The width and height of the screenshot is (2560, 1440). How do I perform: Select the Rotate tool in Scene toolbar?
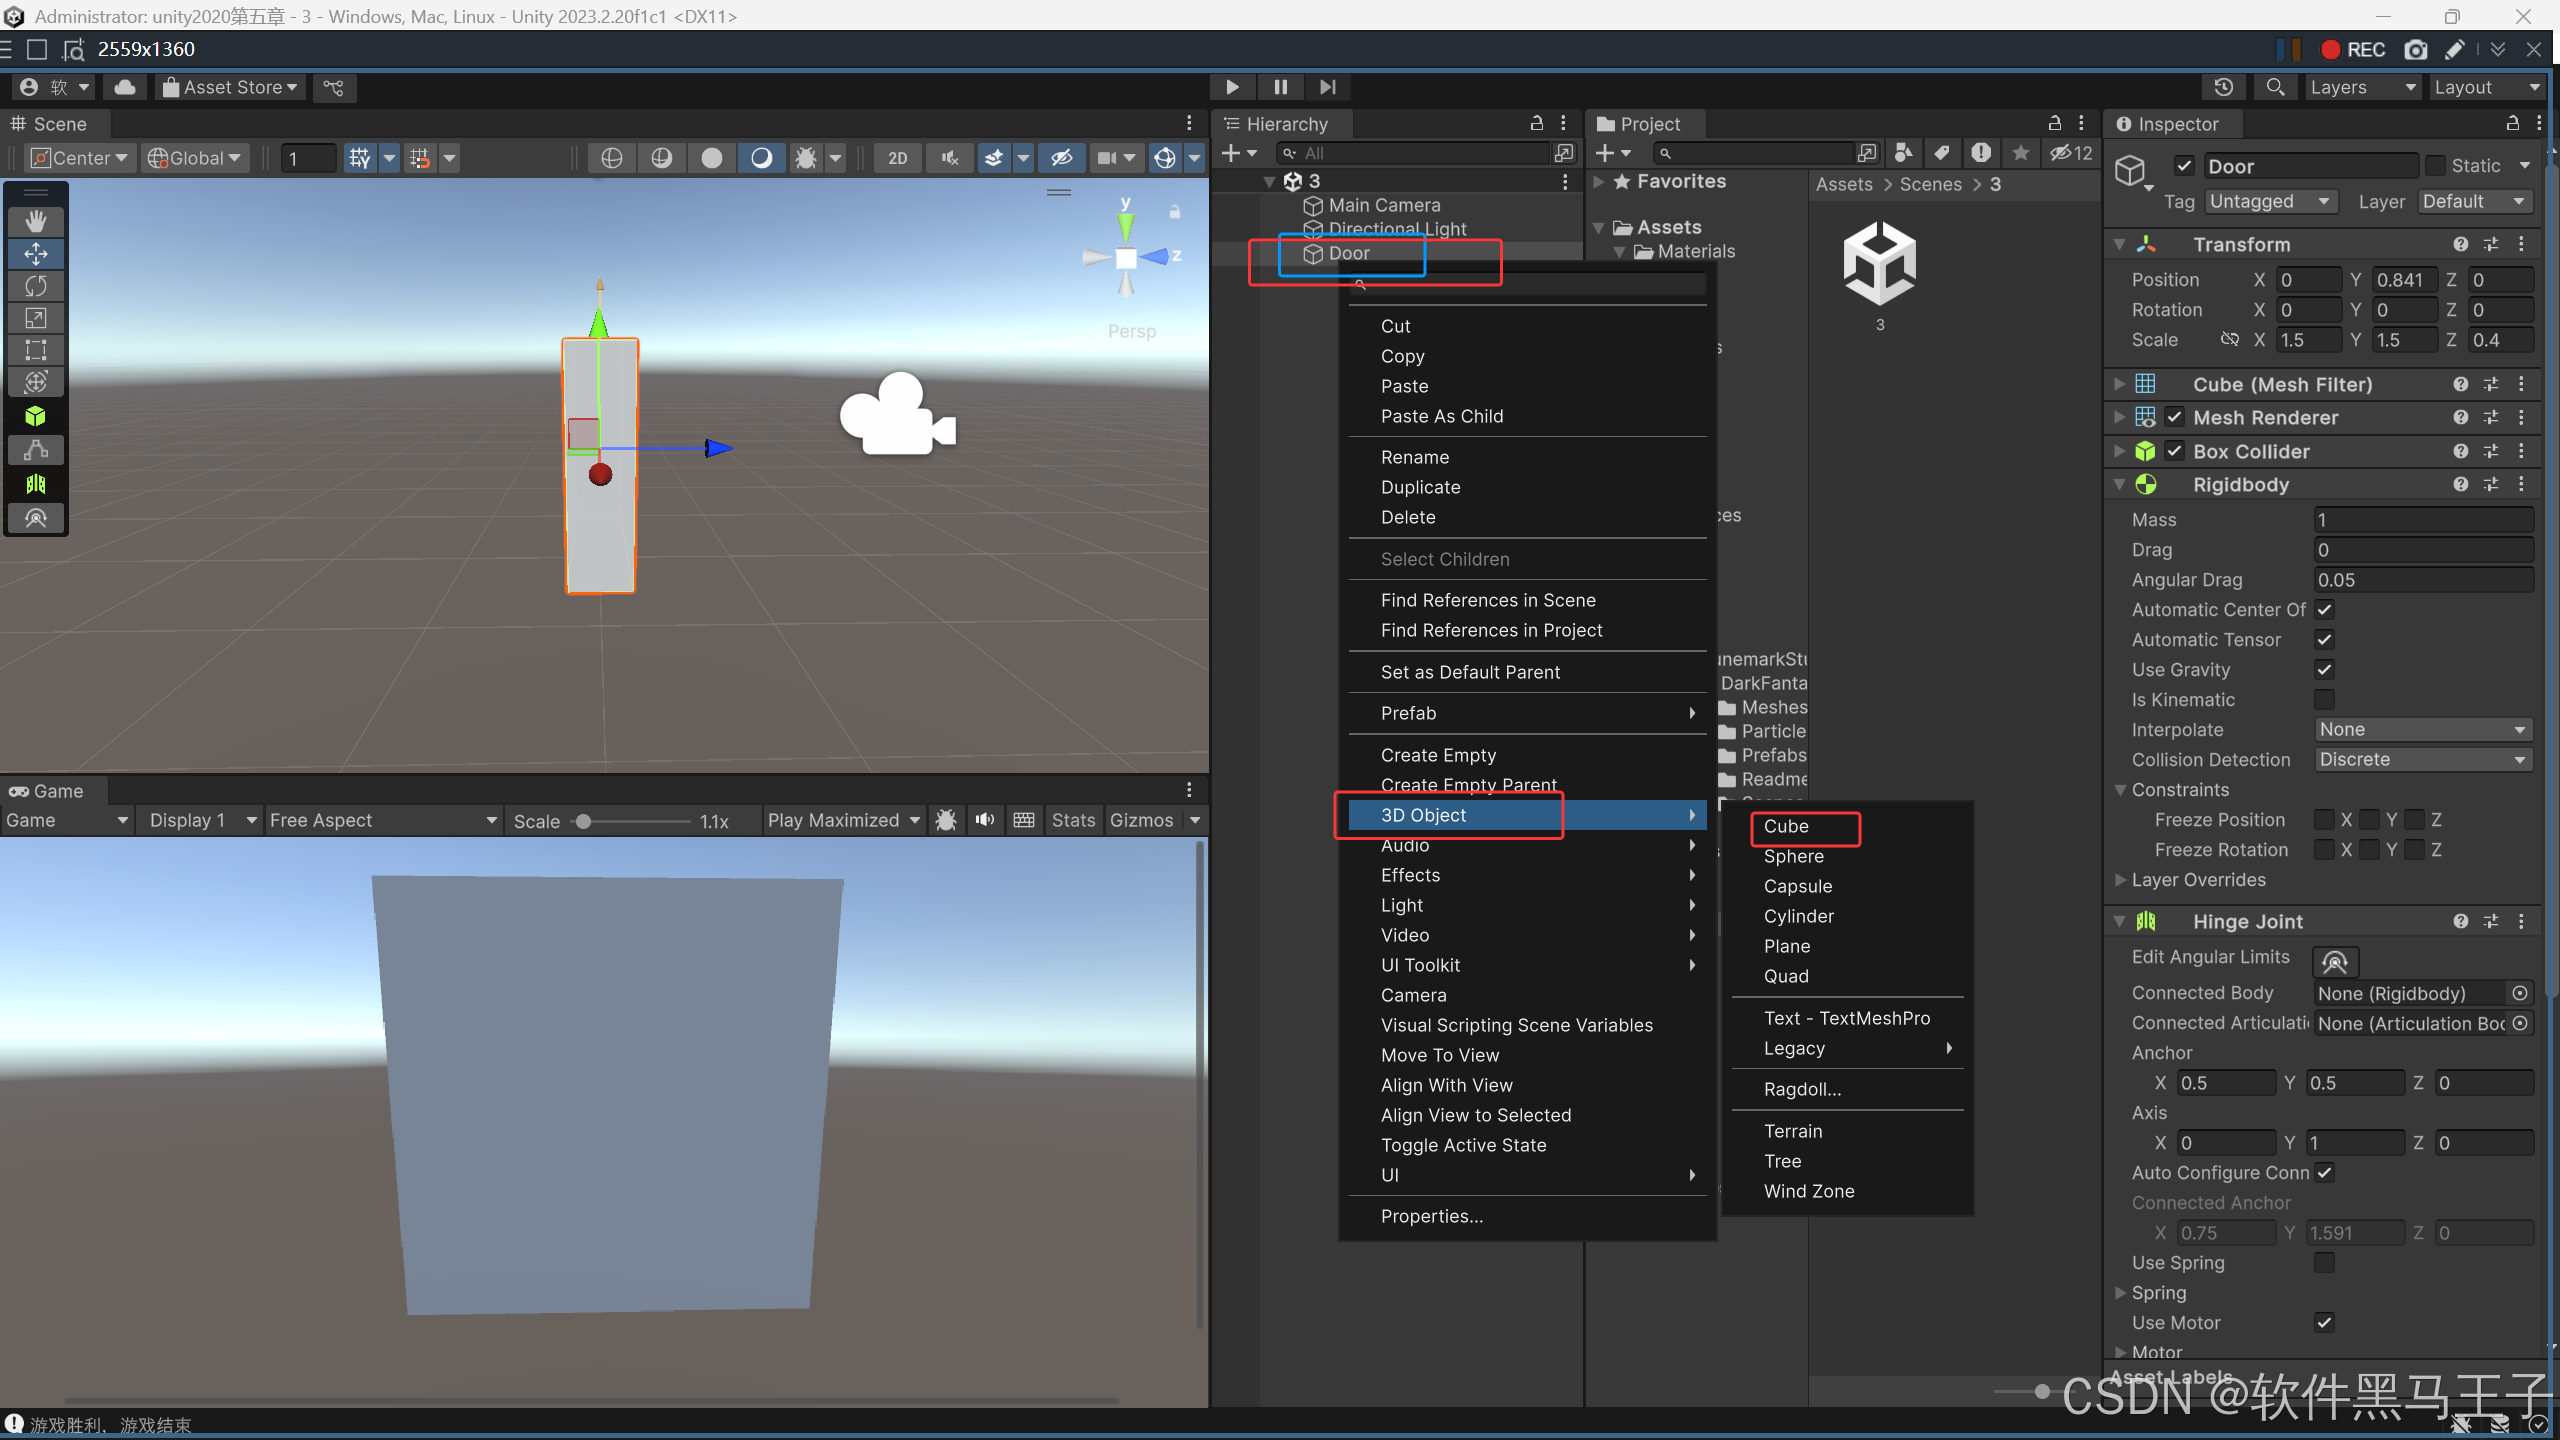(x=36, y=286)
